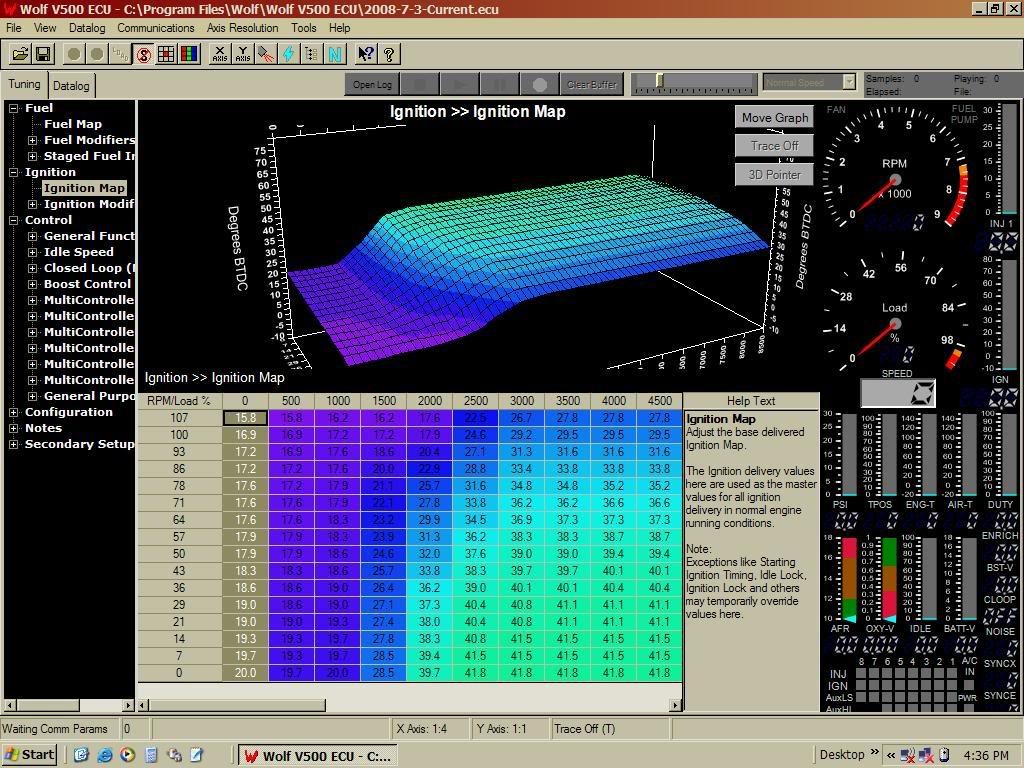This screenshot has width=1024, height=768.
Task: Click the tree list toolbar icon
Action: pyautogui.click(x=312, y=54)
